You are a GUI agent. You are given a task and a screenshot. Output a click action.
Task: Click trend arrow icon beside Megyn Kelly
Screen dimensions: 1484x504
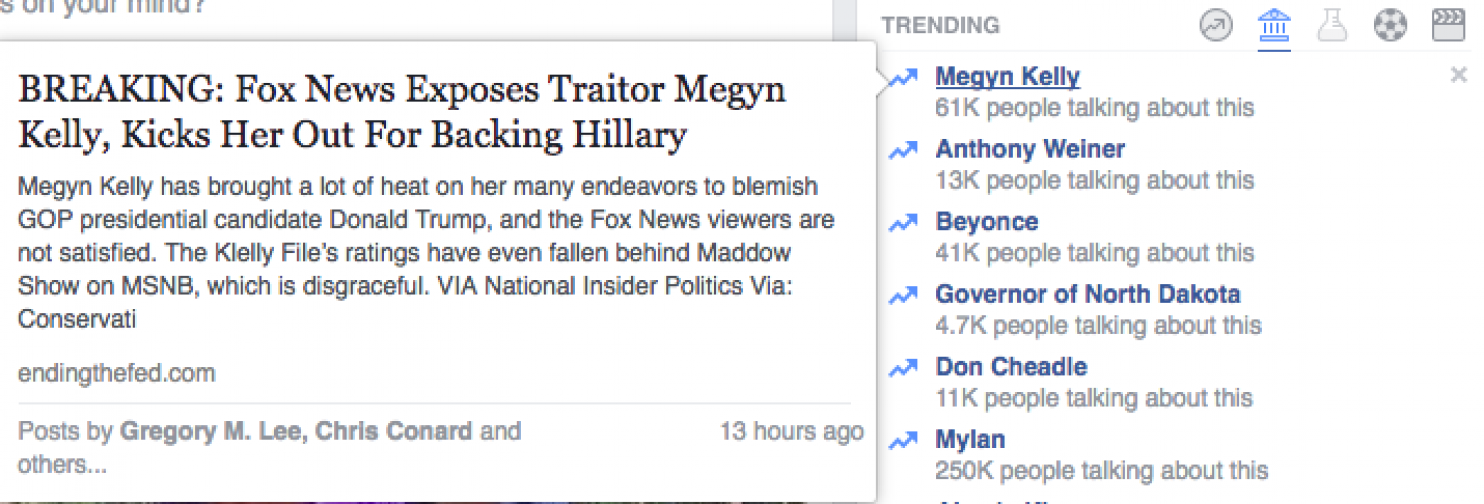click(x=903, y=78)
